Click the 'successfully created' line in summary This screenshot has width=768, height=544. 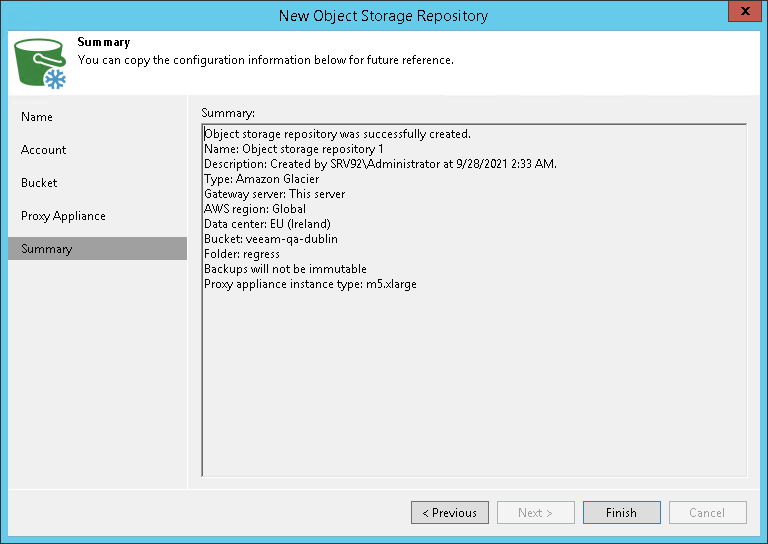[337, 134]
